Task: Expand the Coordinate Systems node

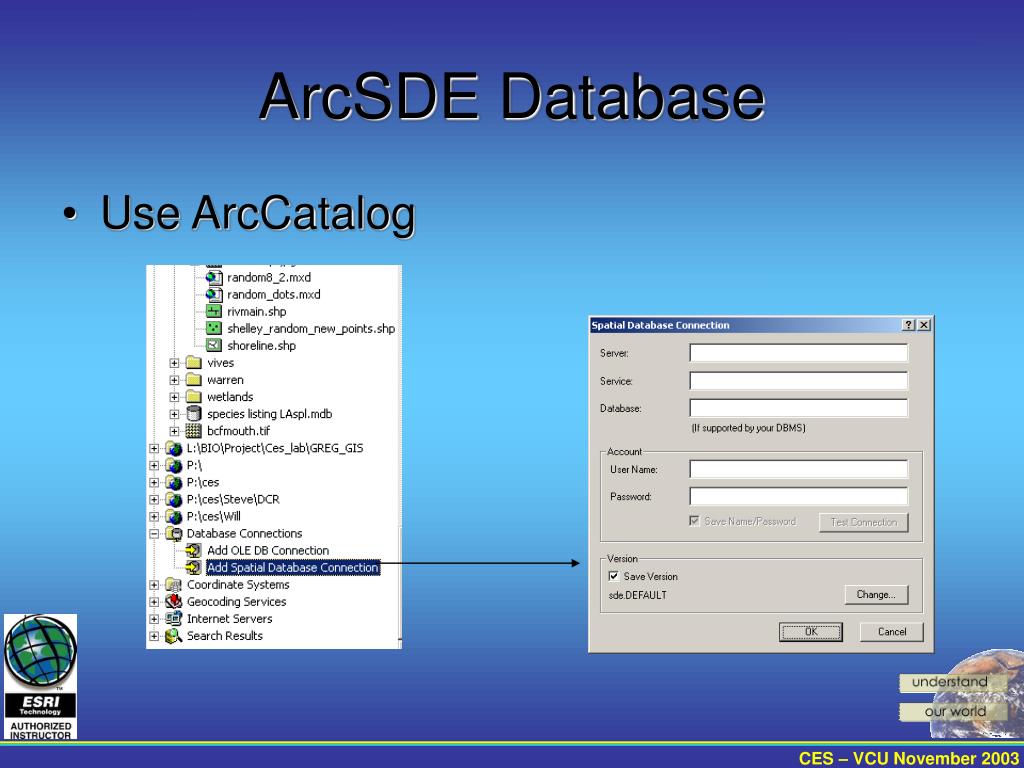Action: [x=154, y=584]
